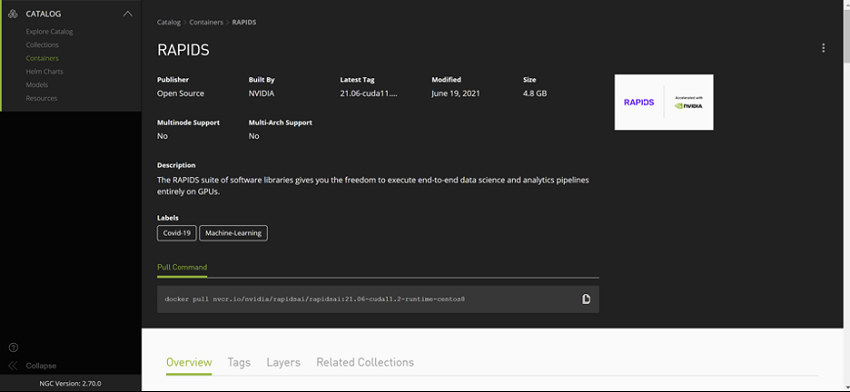850x392 pixels.
Task: Open the three-dot more options menu
Action: point(823,48)
